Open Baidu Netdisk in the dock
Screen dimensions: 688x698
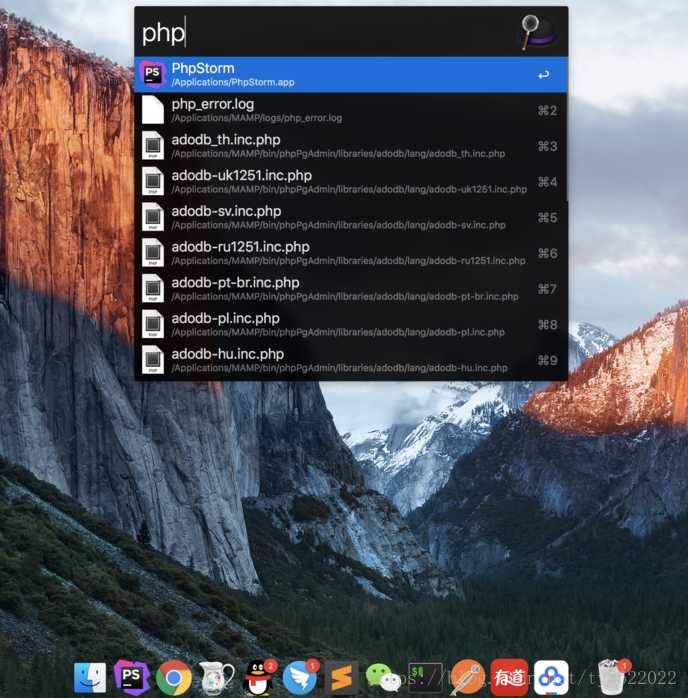(x=551, y=678)
